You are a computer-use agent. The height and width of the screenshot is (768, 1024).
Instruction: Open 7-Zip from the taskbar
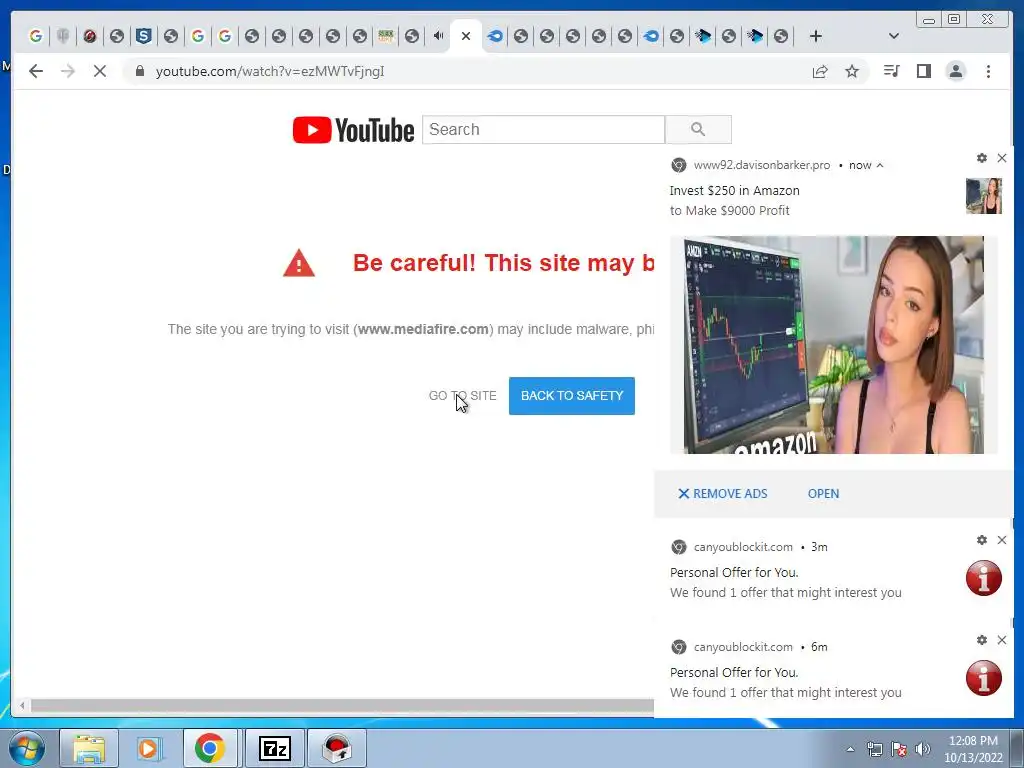click(x=274, y=748)
